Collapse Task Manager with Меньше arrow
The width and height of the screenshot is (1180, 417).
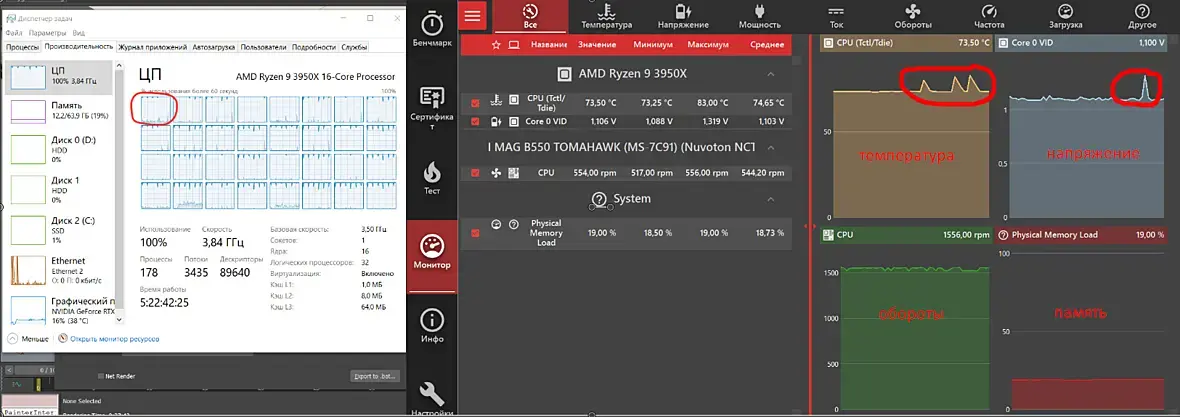[13, 339]
